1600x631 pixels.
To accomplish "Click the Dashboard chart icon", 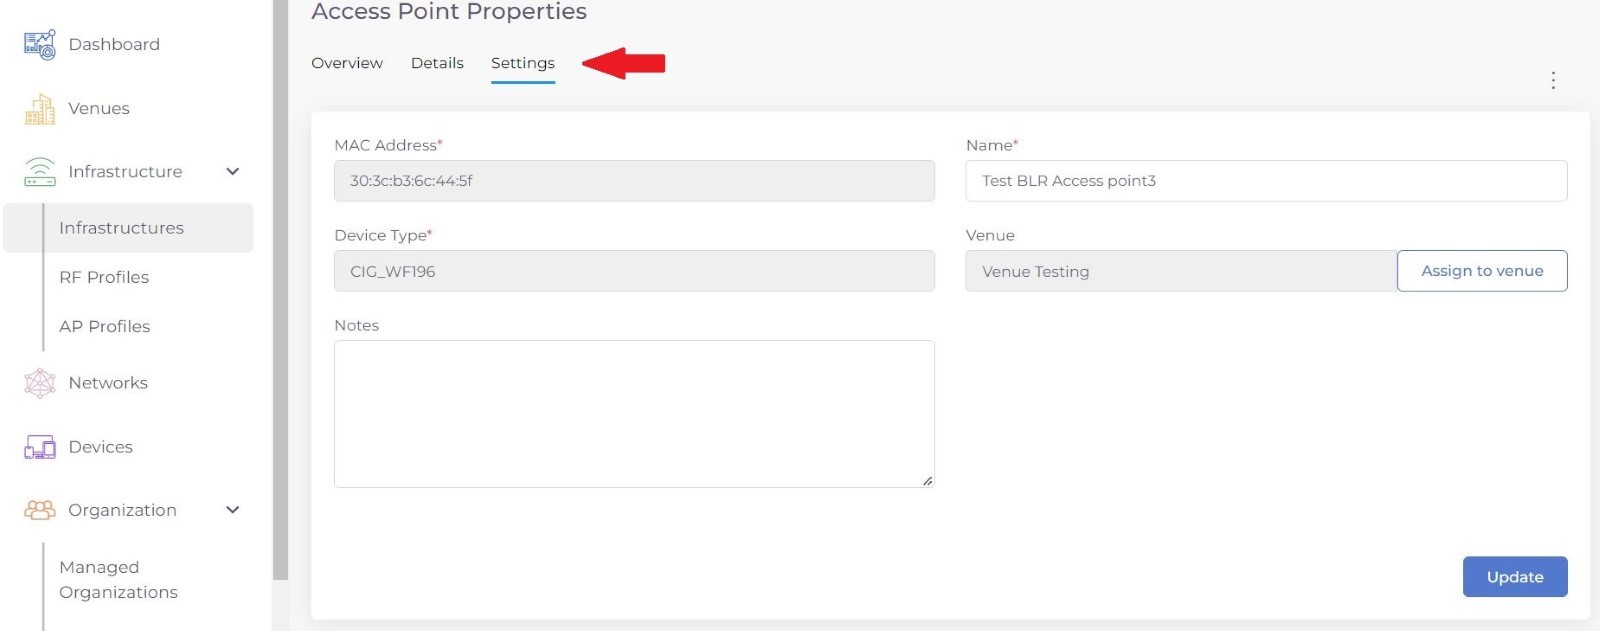I will coord(39,45).
